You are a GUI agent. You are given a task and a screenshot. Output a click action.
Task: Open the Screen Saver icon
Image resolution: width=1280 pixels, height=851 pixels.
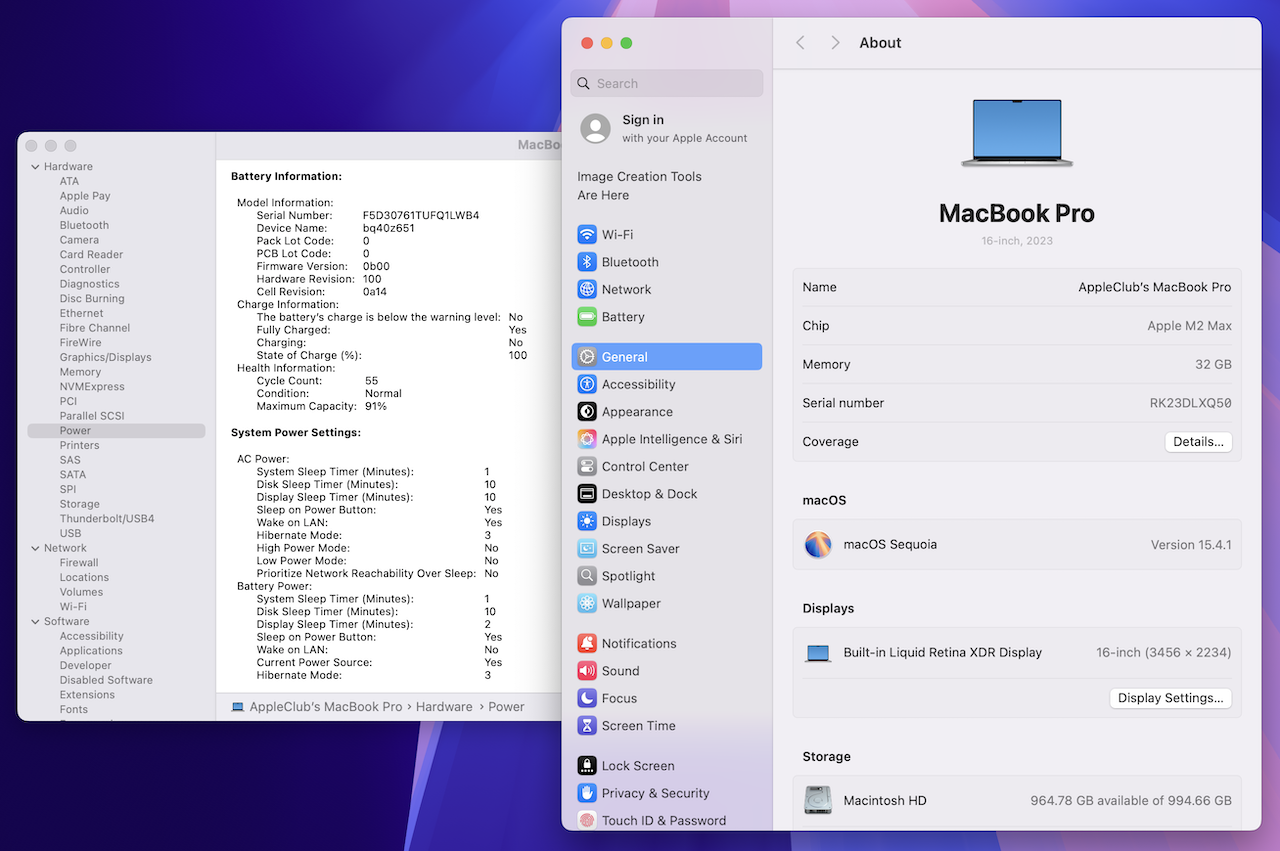[x=587, y=549]
